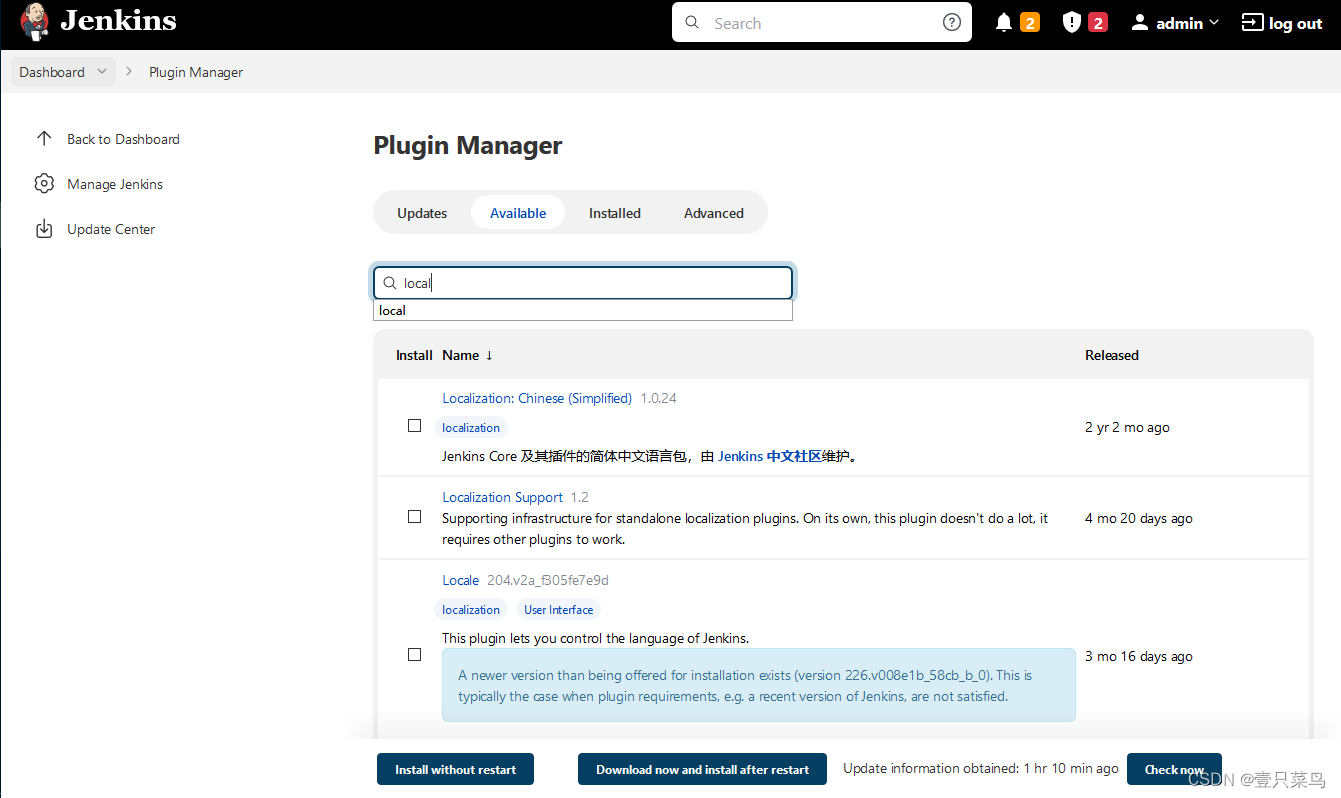
Task: Click the newer version notice box
Action: (x=759, y=685)
